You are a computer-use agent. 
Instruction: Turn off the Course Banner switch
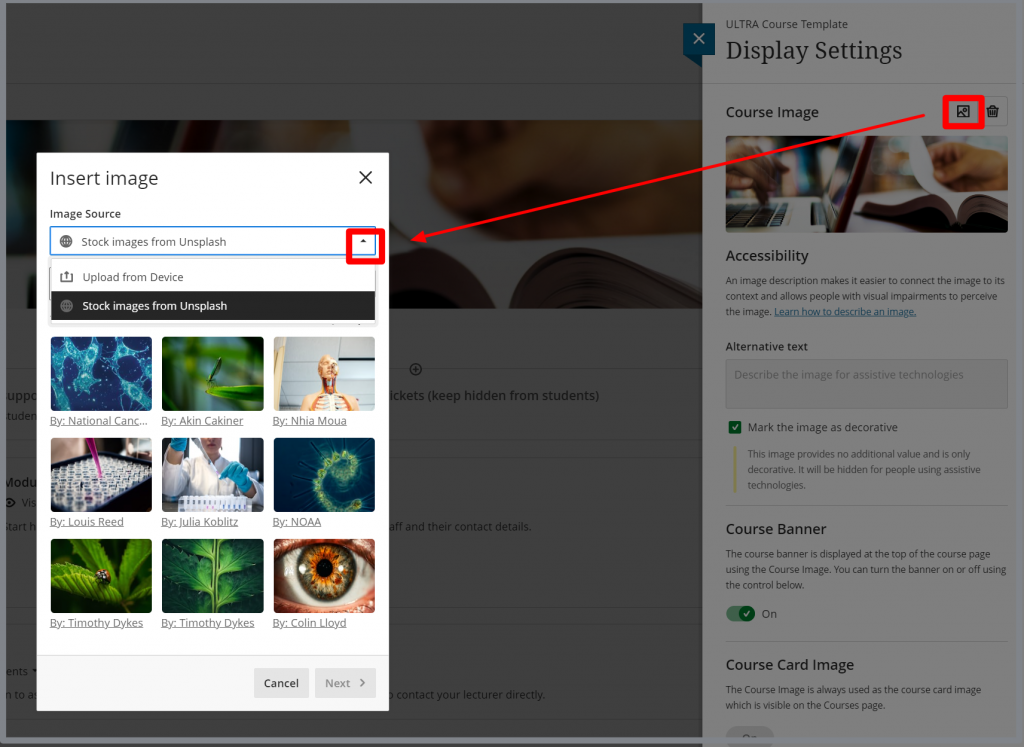741,613
